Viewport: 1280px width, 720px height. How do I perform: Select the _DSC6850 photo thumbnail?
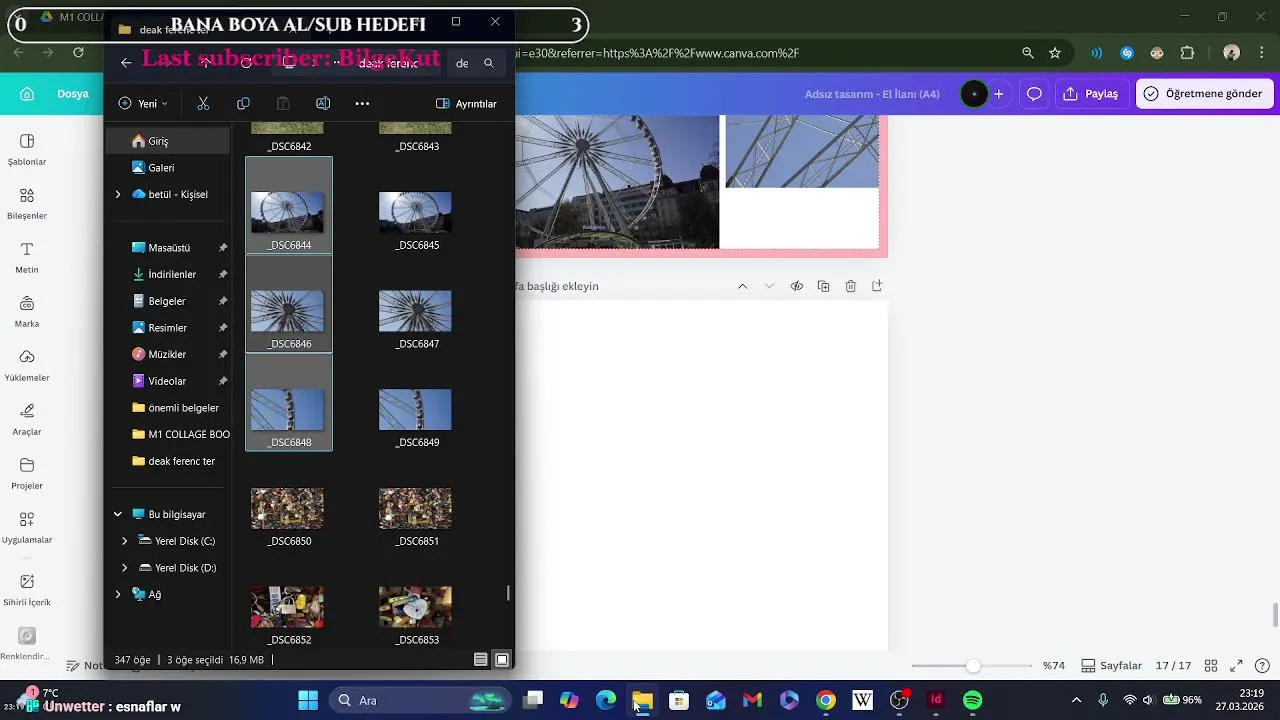click(287, 508)
